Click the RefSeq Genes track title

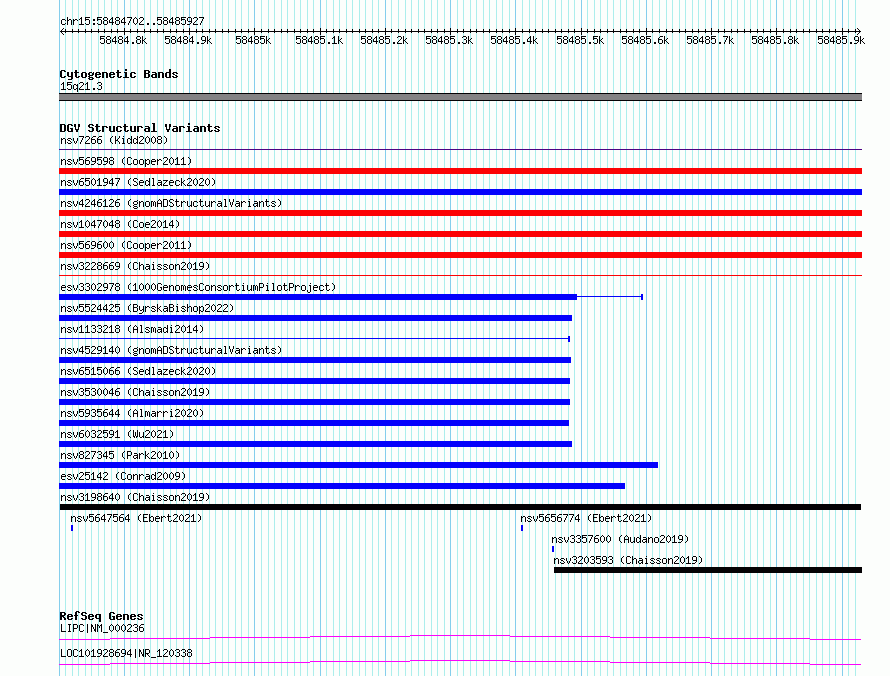pyautogui.click(x=102, y=616)
